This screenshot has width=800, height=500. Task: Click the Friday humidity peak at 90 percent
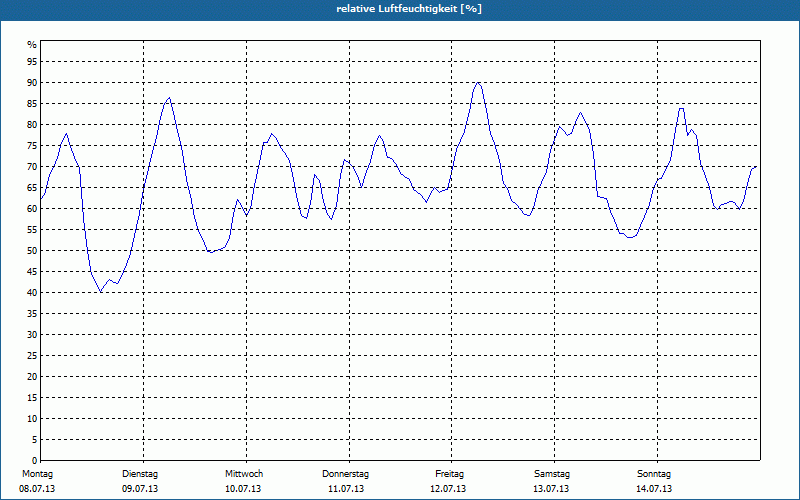478,83
